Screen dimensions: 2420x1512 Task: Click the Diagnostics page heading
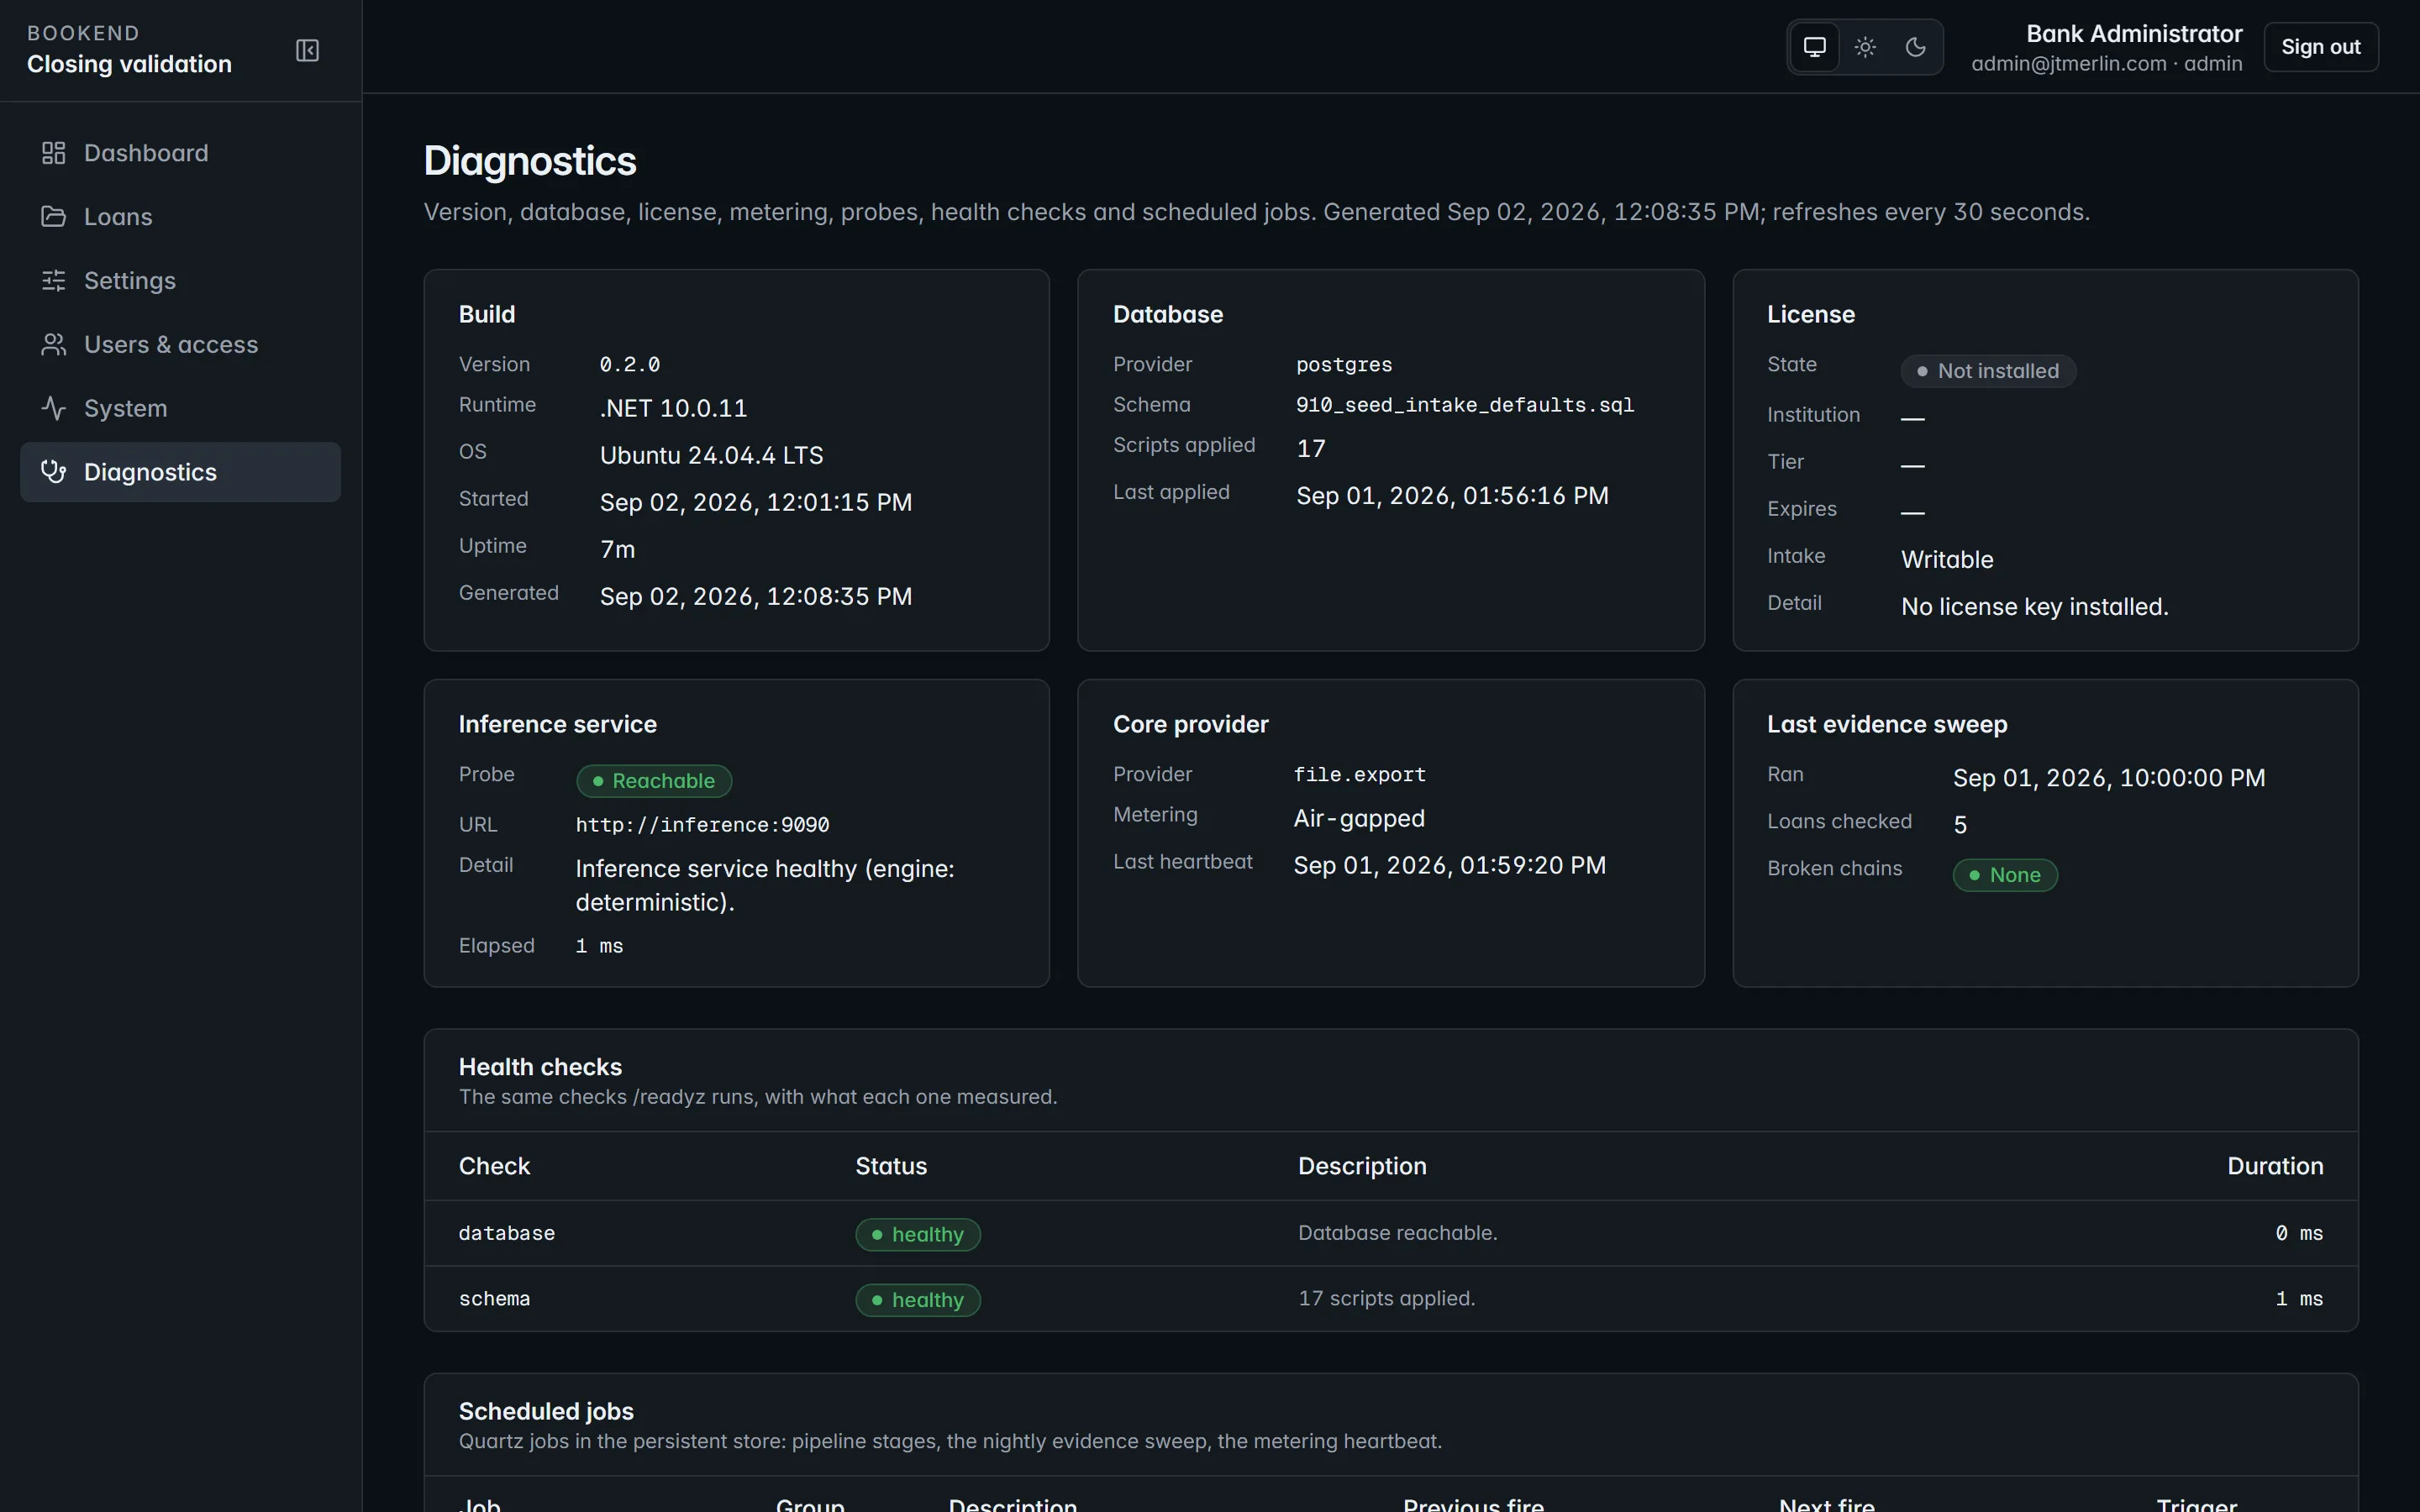(x=530, y=161)
